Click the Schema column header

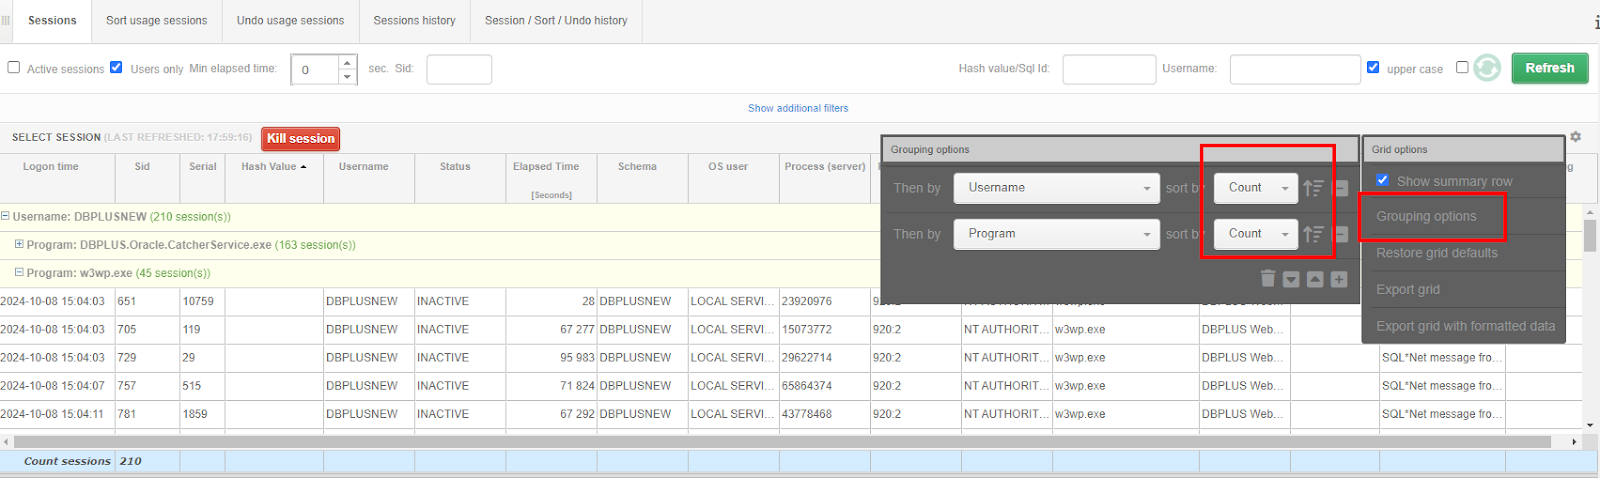pyautogui.click(x=637, y=167)
